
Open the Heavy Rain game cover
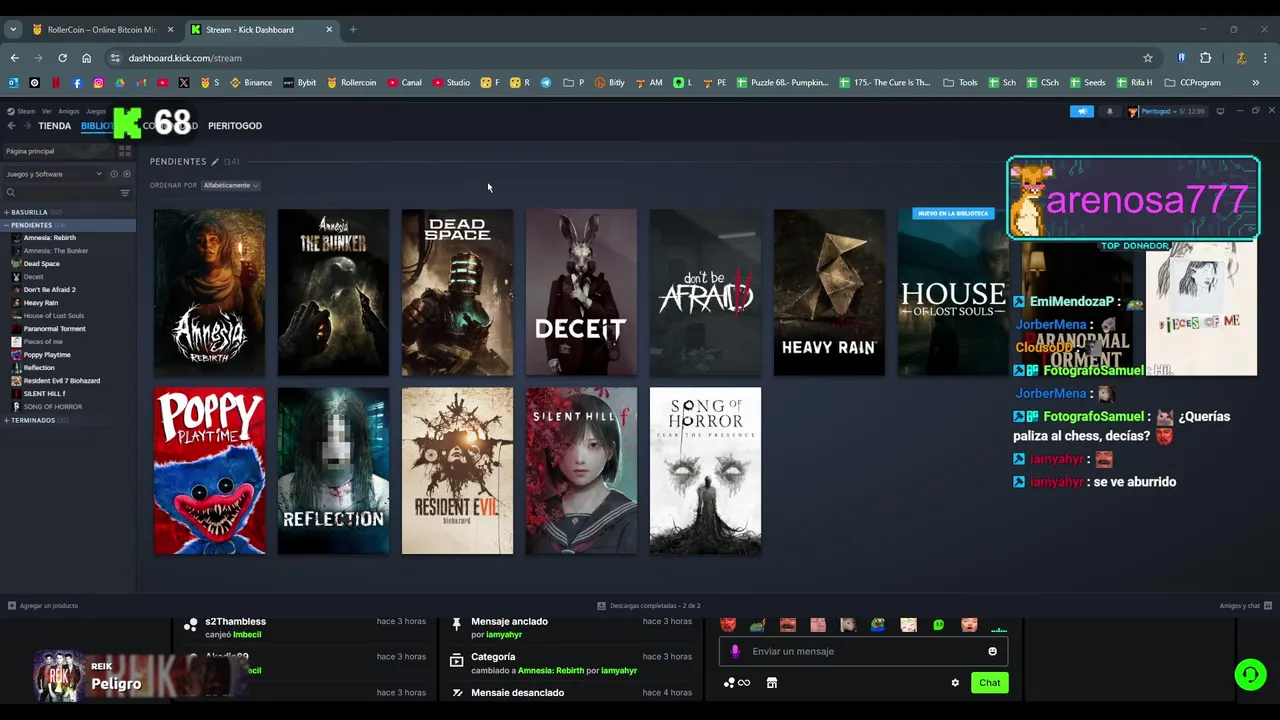click(829, 292)
